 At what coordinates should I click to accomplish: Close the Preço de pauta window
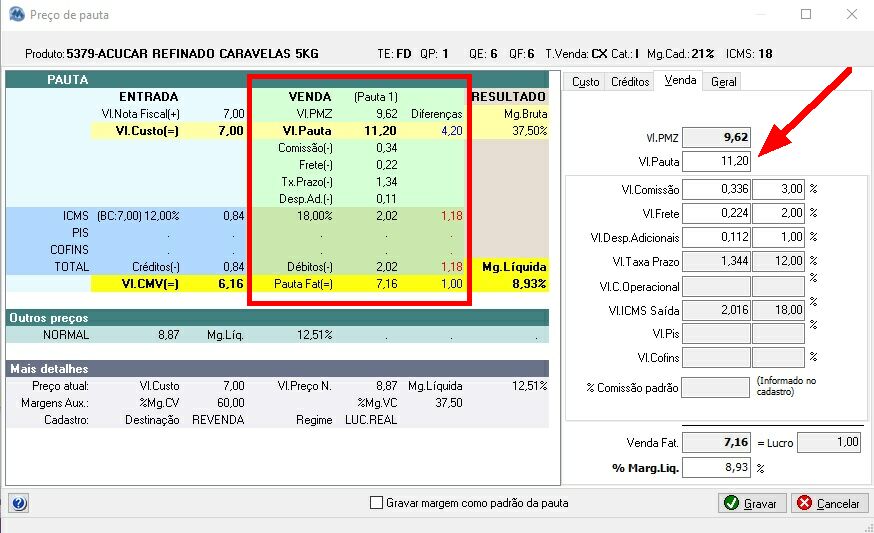[852, 14]
